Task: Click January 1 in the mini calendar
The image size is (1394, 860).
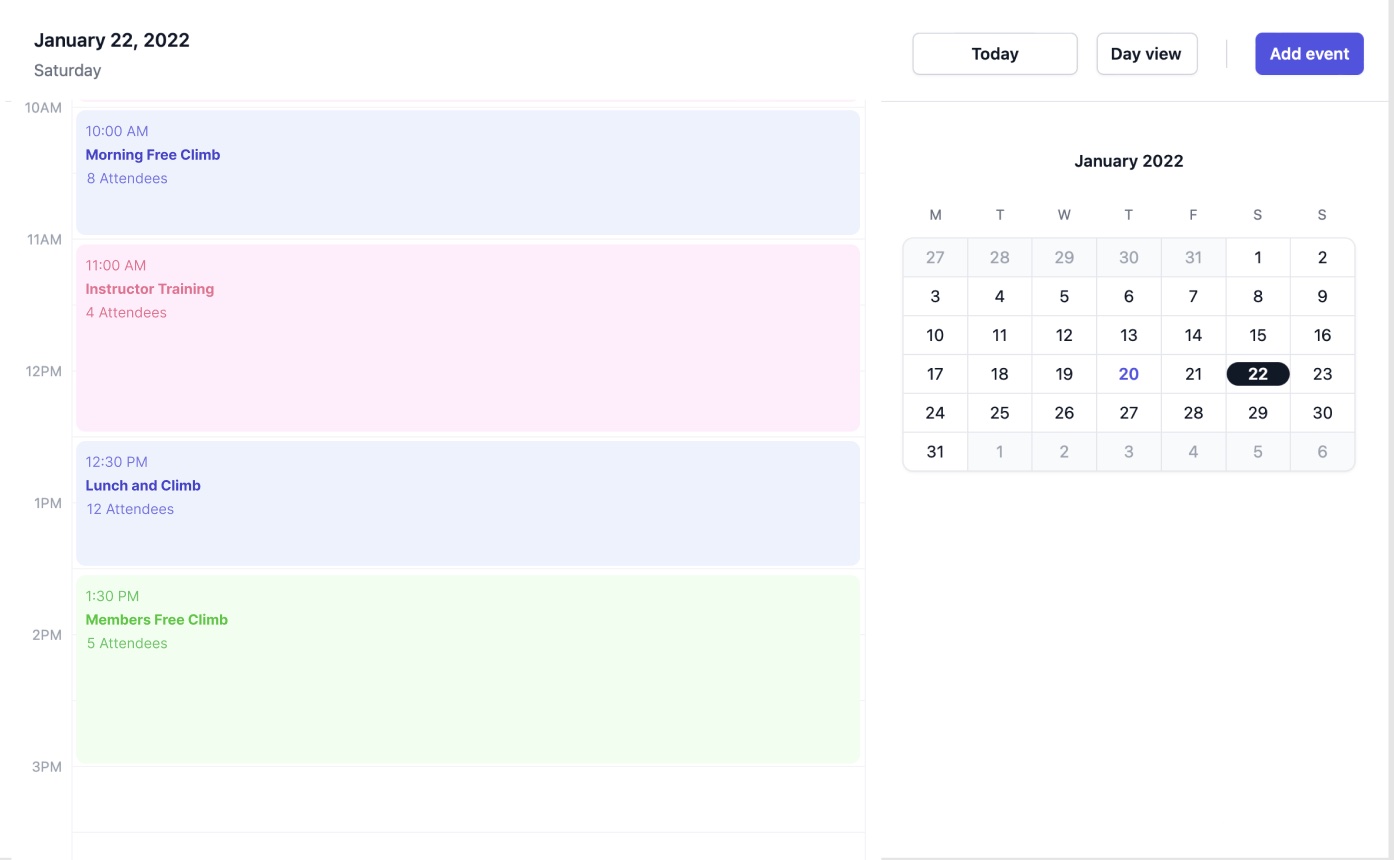Action: [x=1257, y=257]
